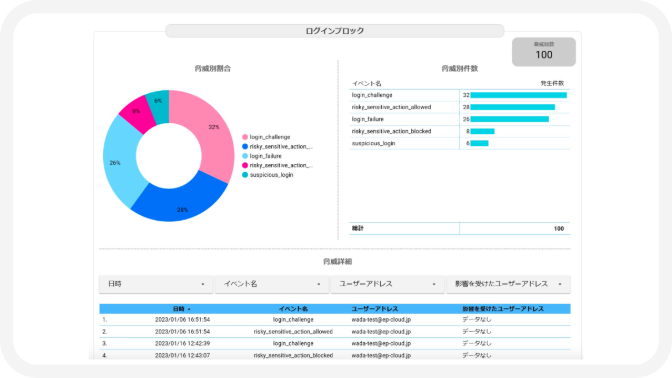Click the 影響を受けたユーザーアドレス table column header
This screenshot has height=378, width=672.
click(503, 309)
